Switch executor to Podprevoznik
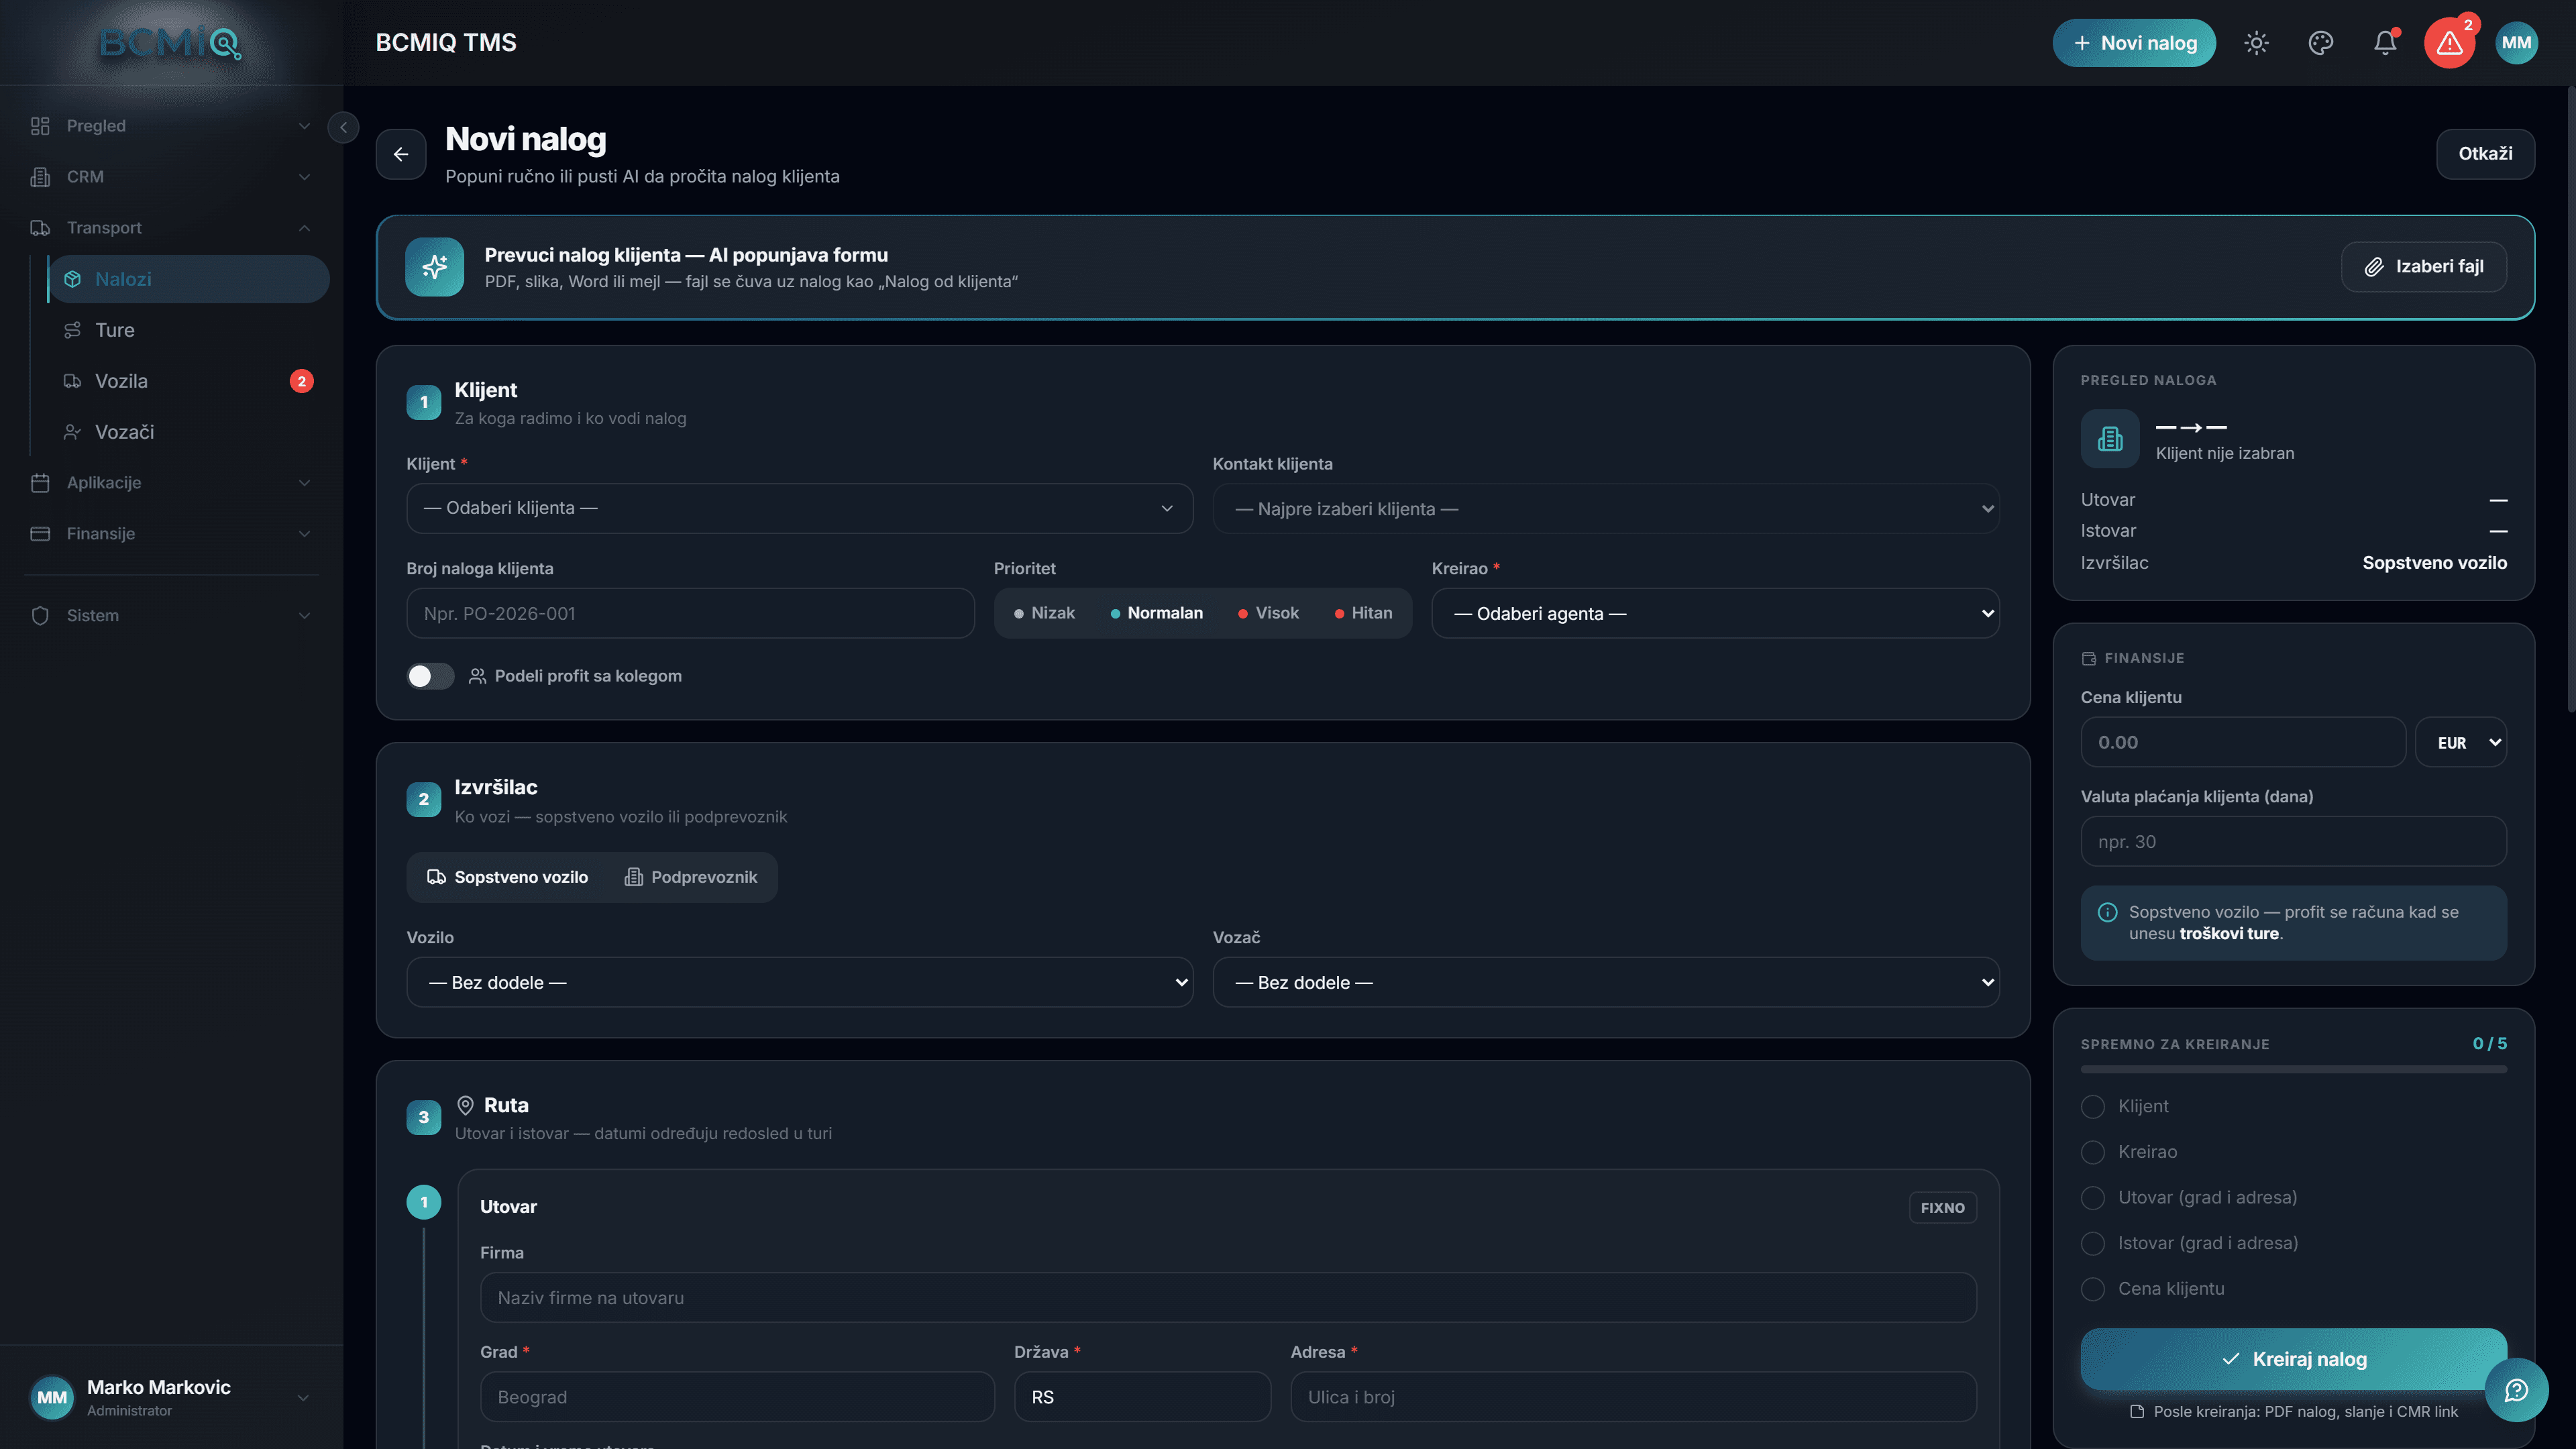The image size is (2576, 1449). click(691, 877)
